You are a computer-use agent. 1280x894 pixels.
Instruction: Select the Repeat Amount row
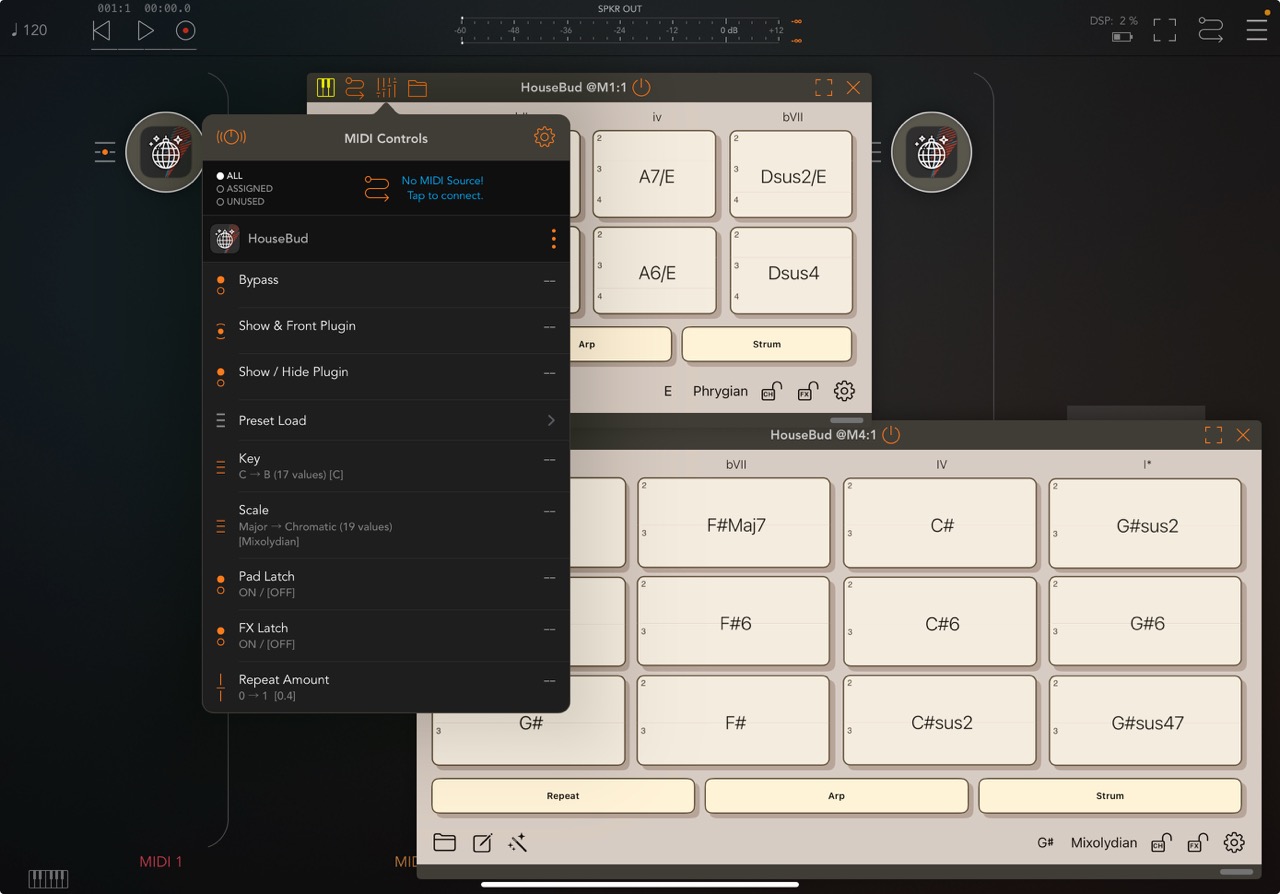click(386, 687)
